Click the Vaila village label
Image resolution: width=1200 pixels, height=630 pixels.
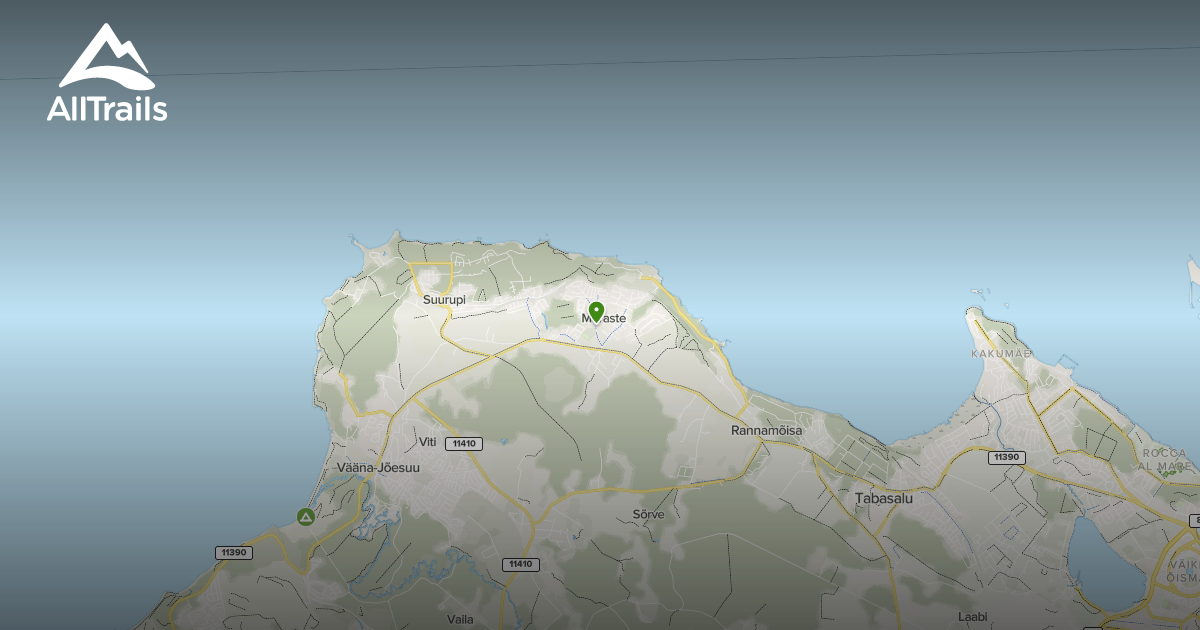click(x=461, y=619)
